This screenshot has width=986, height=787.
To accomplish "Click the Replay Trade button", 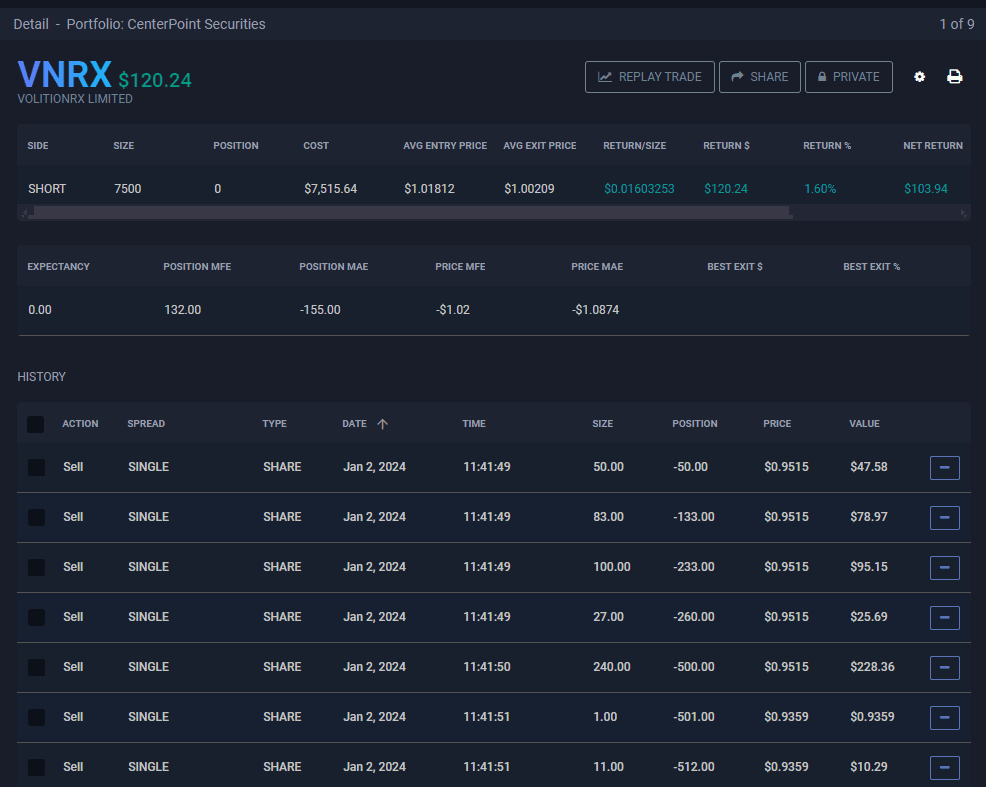I will pyautogui.click(x=650, y=77).
